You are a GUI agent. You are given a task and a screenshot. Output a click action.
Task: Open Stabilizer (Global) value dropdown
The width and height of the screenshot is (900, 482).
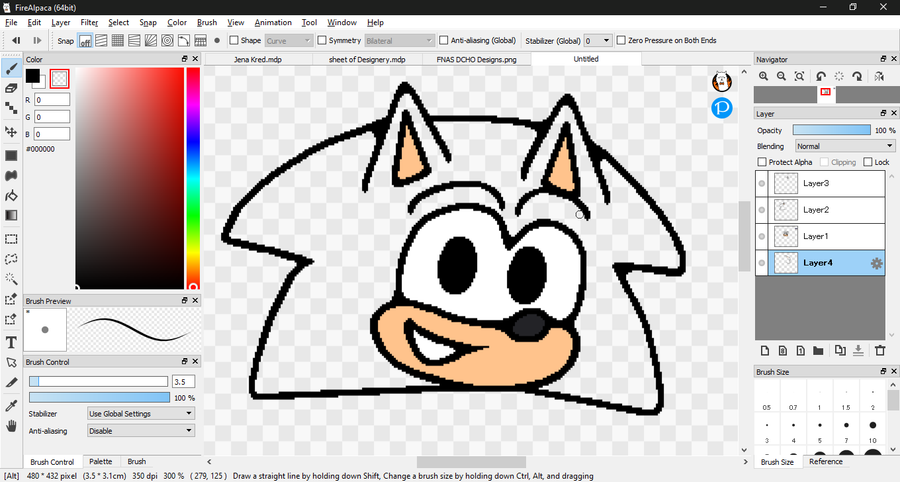point(598,41)
